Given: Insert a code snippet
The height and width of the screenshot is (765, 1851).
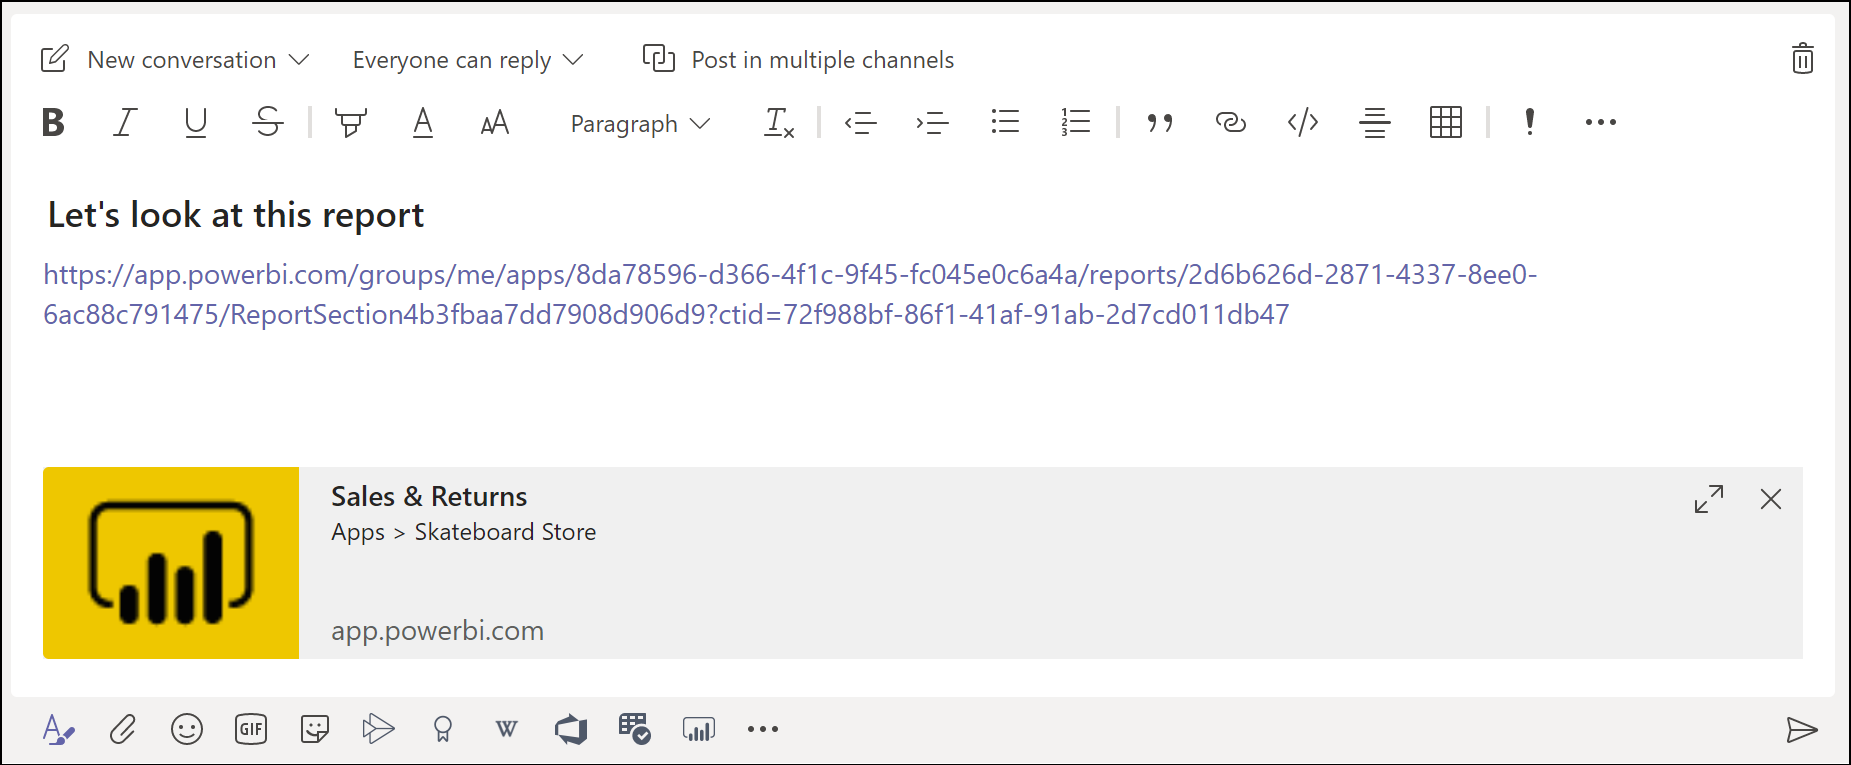Looking at the screenshot, I should pos(1303,122).
